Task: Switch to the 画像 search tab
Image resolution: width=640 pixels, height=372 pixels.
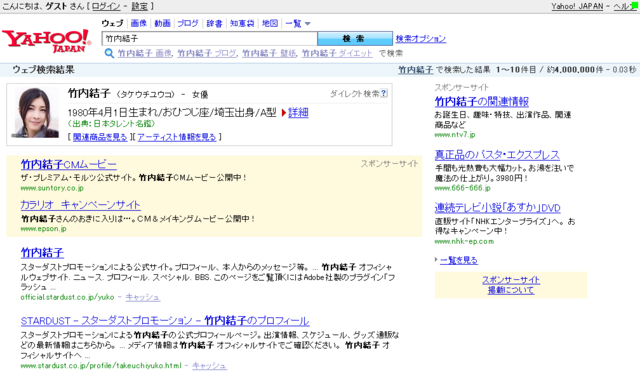Action: [x=139, y=23]
